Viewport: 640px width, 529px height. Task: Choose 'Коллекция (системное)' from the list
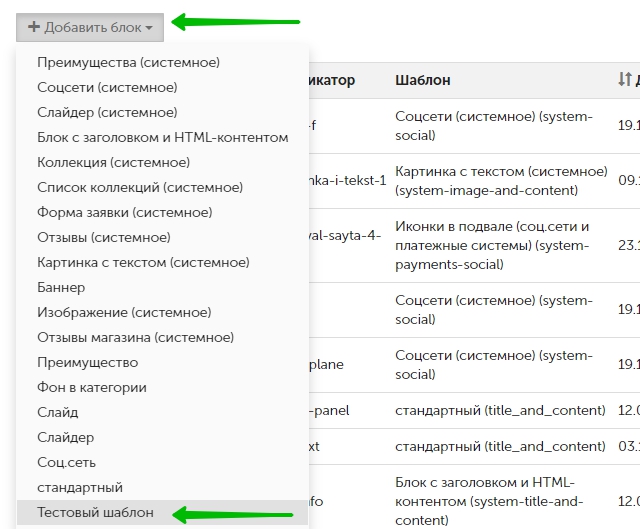point(113,162)
